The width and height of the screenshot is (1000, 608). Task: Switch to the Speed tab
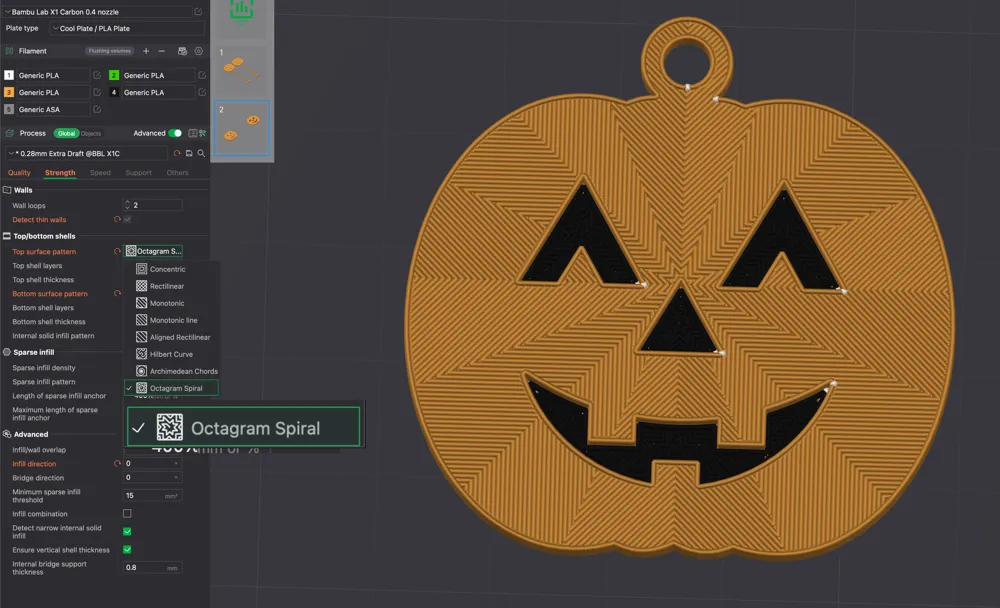point(101,172)
